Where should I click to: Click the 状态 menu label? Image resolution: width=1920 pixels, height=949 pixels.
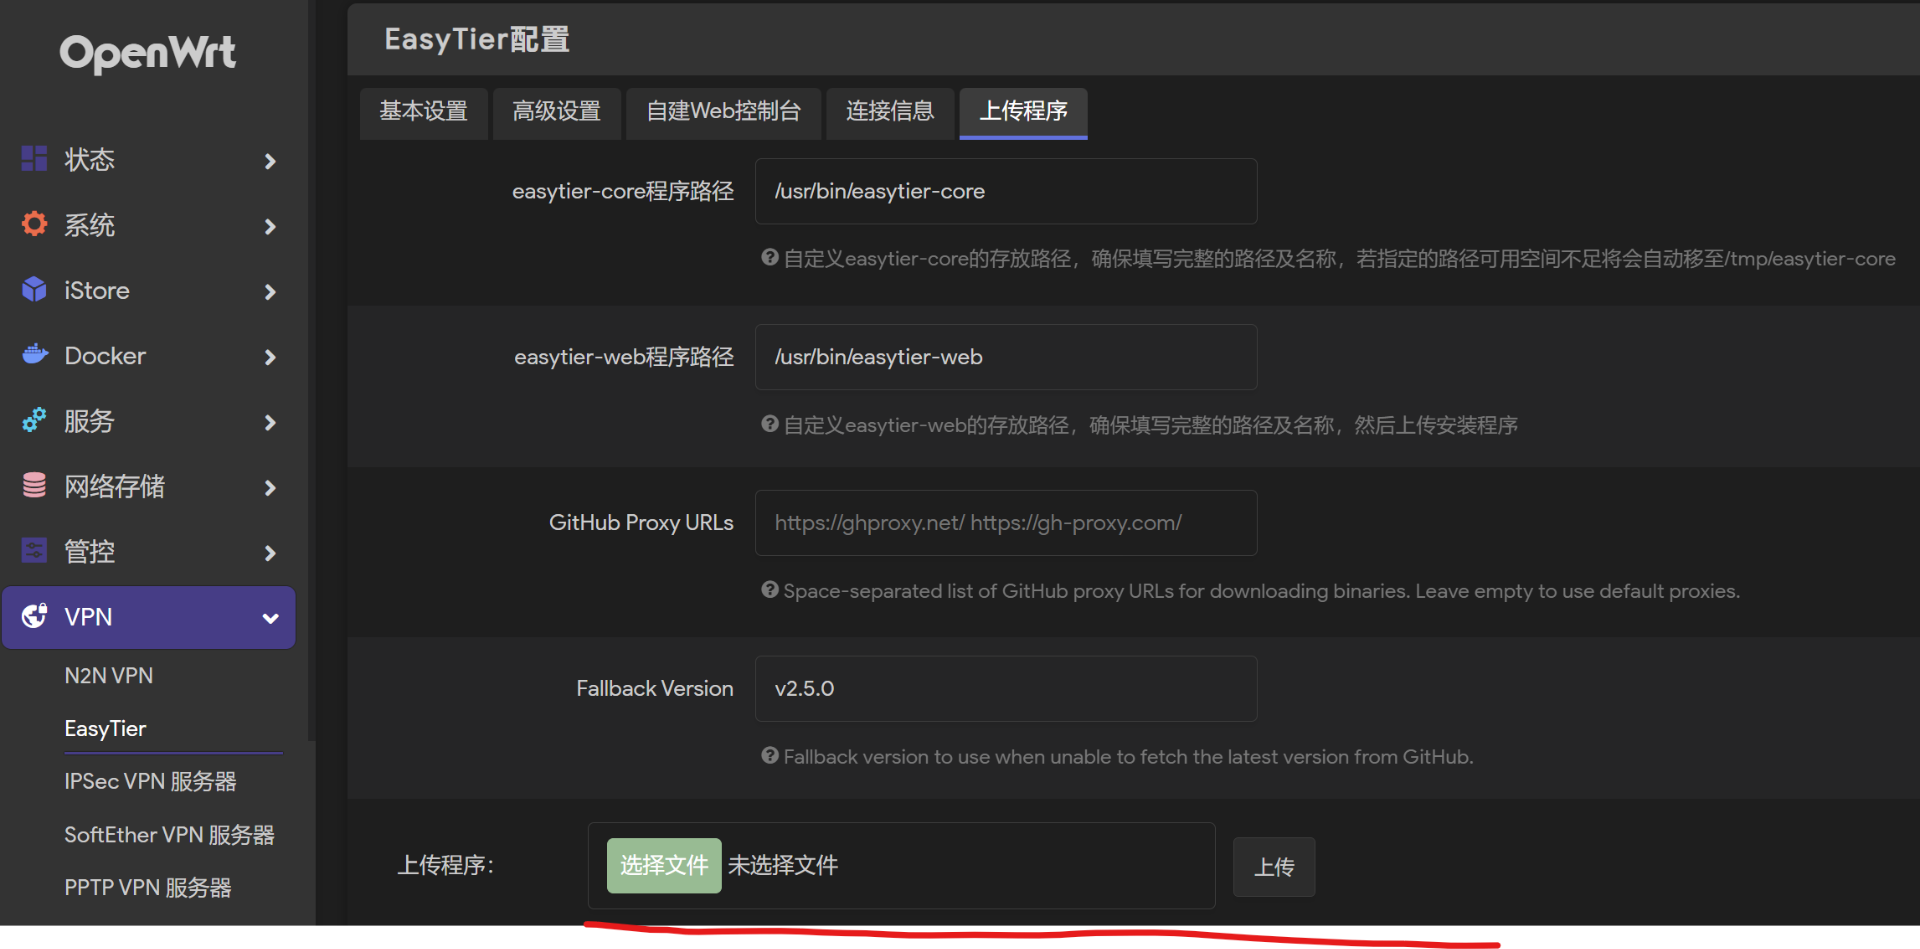click(x=90, y=160)
